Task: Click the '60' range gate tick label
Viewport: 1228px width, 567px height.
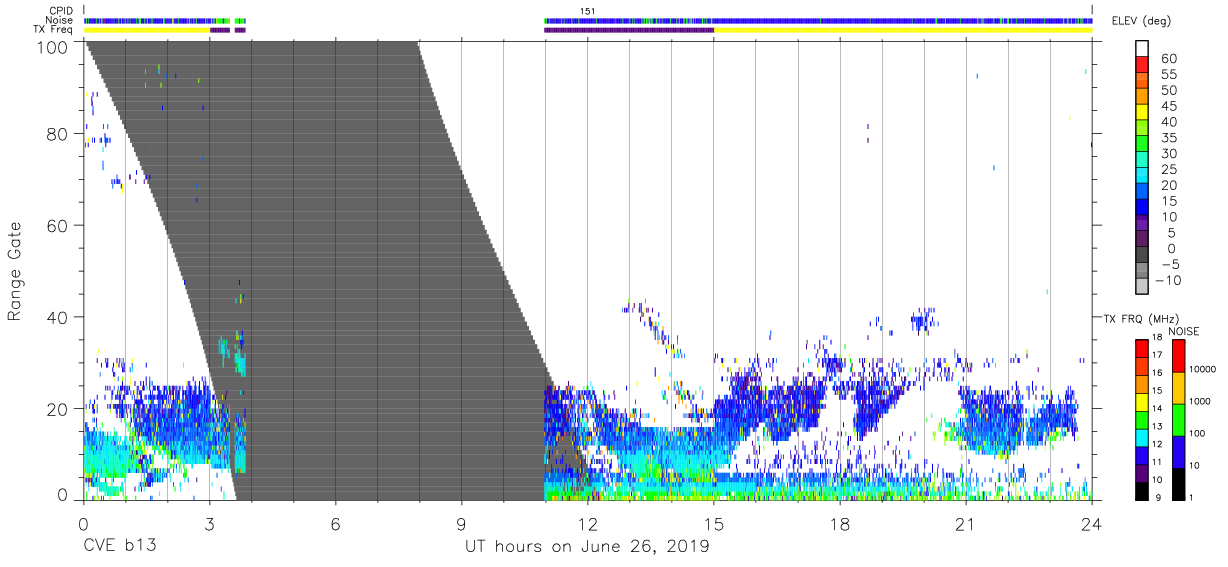Action: coord(57,226)
